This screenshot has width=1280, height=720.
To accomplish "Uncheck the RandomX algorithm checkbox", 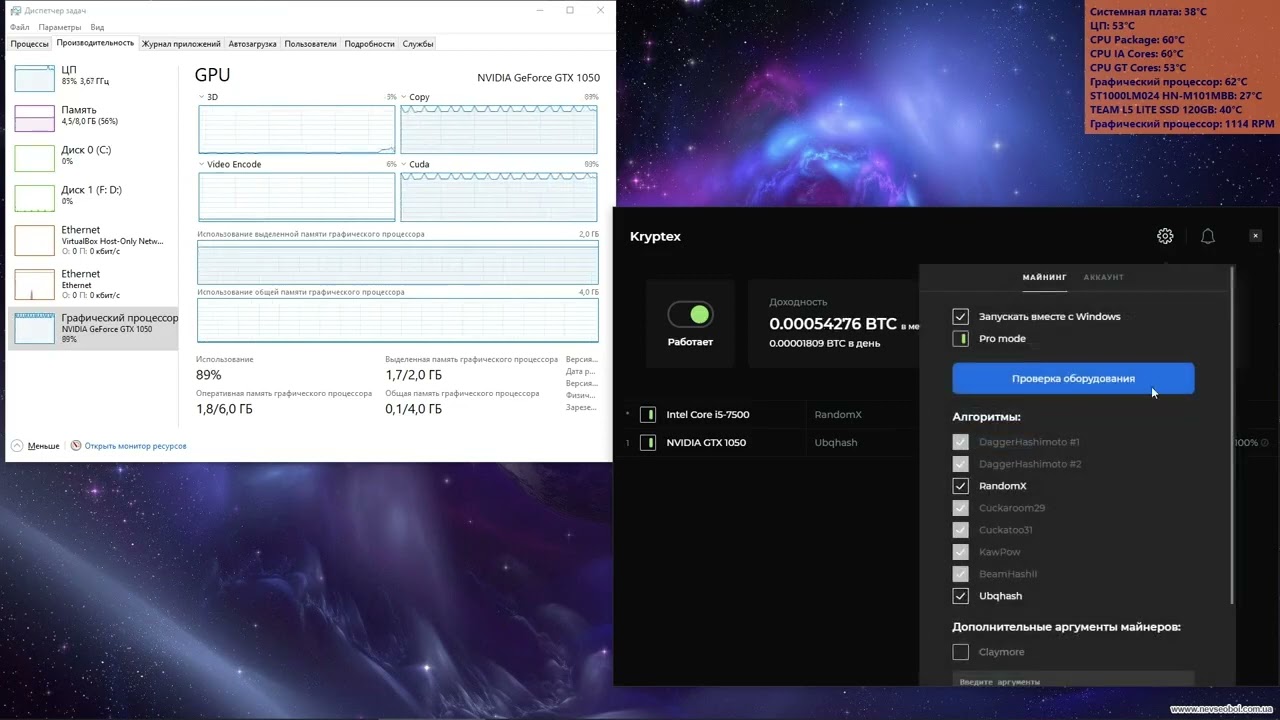I will [960, 486].
